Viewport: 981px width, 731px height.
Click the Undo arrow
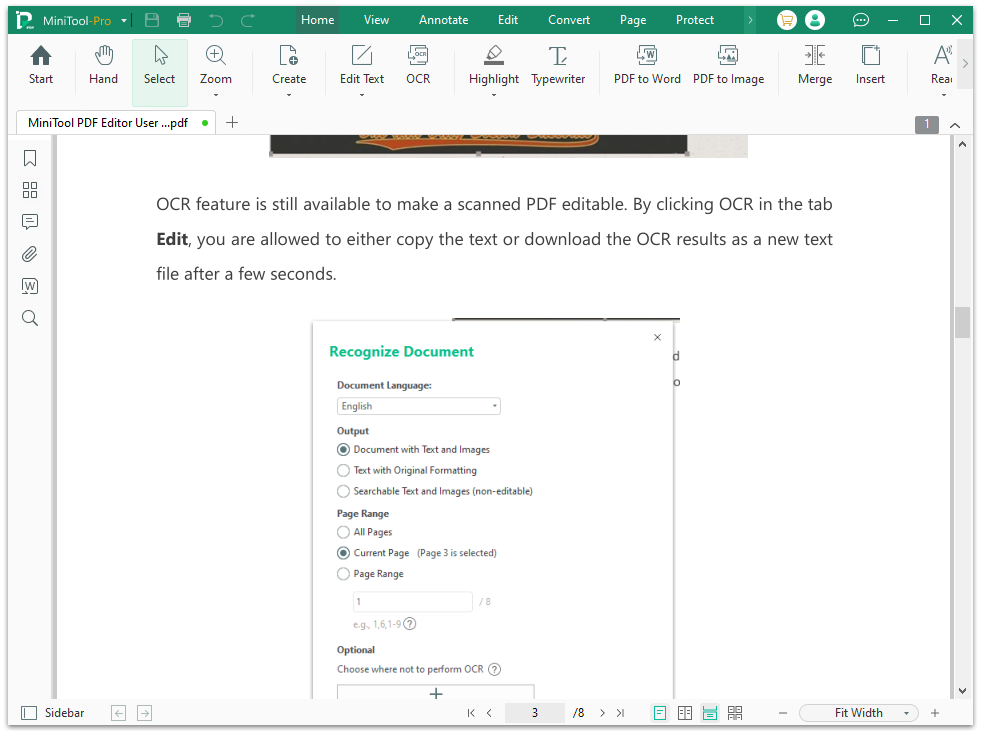[216, 20]
